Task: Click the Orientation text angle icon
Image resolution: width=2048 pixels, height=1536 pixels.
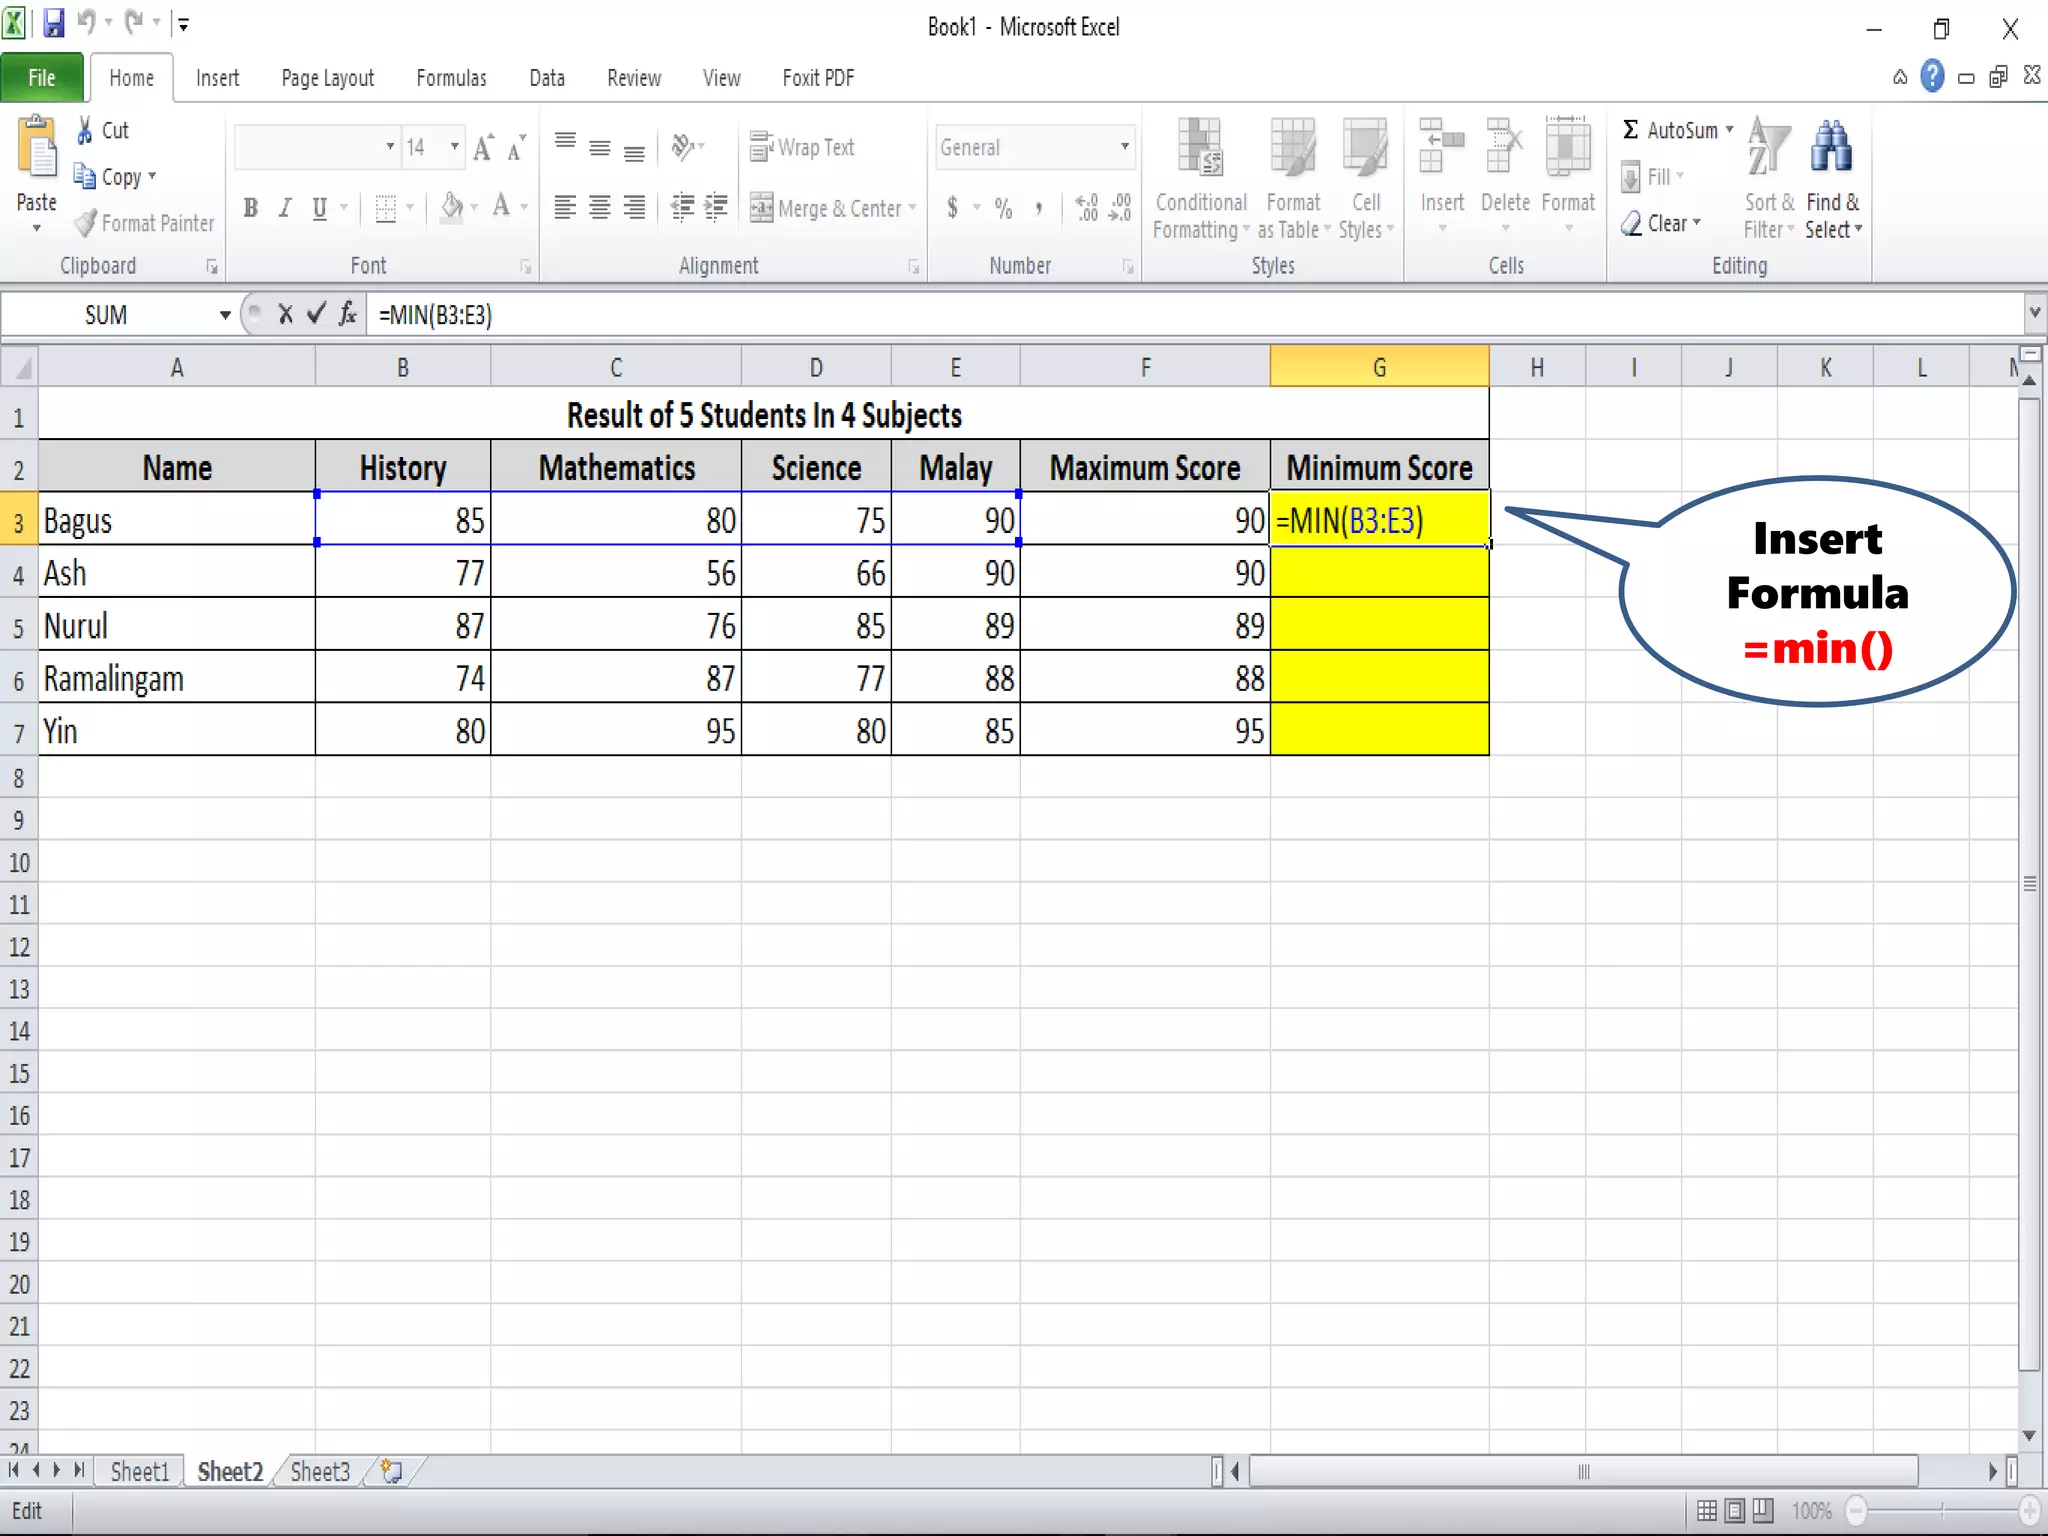Action: coord(683,147)
